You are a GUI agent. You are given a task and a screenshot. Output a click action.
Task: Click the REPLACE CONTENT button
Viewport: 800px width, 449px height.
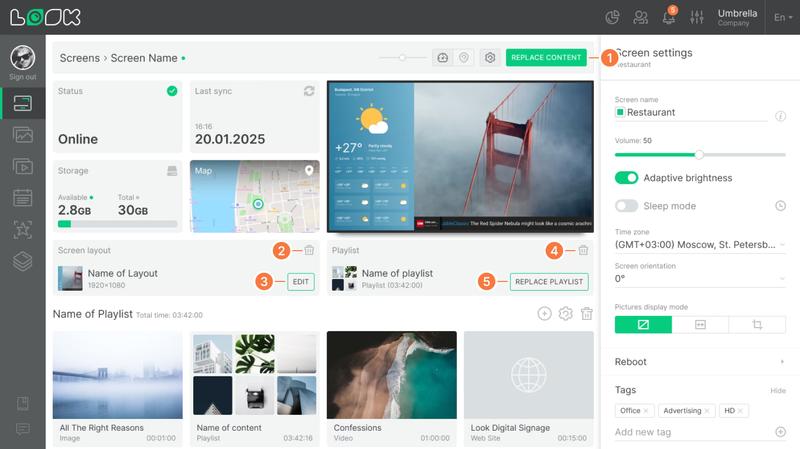tap(546, 58)
